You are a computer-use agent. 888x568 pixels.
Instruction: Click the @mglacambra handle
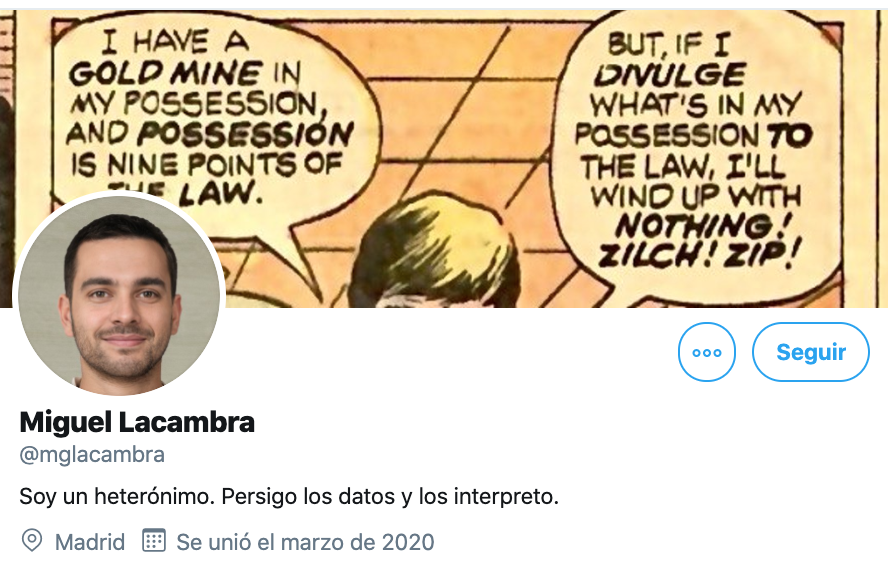coord(92,454)
